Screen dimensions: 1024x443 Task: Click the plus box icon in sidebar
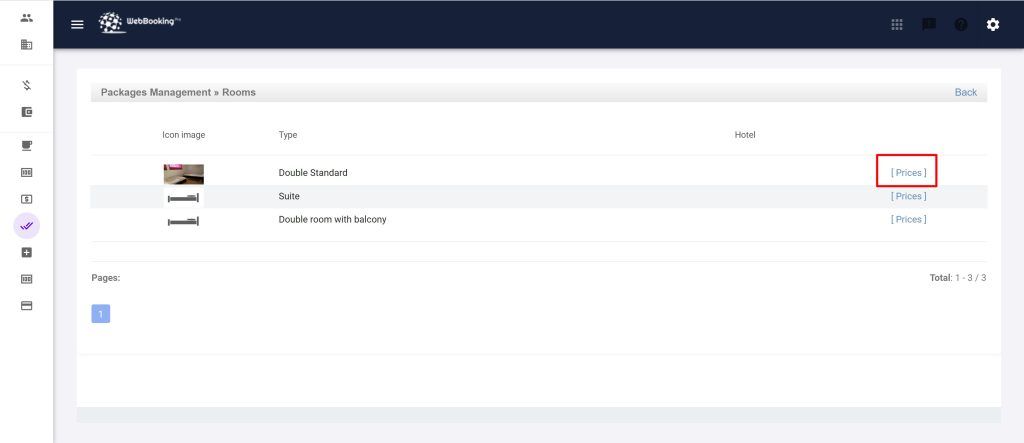coord(27,253)
